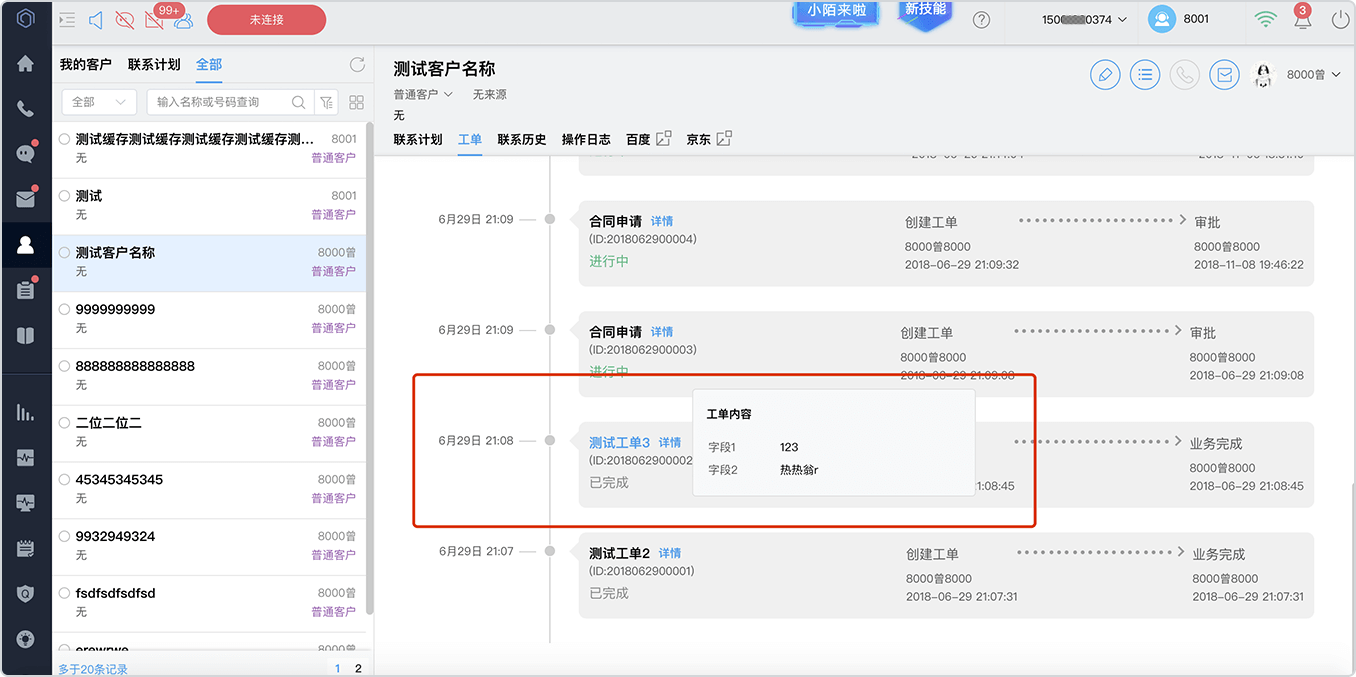Image resolution: width=1356 pixels, height=677 pixels.
Task: Select radio for 9932949324 customer
Action: click(x=64, y=536)
